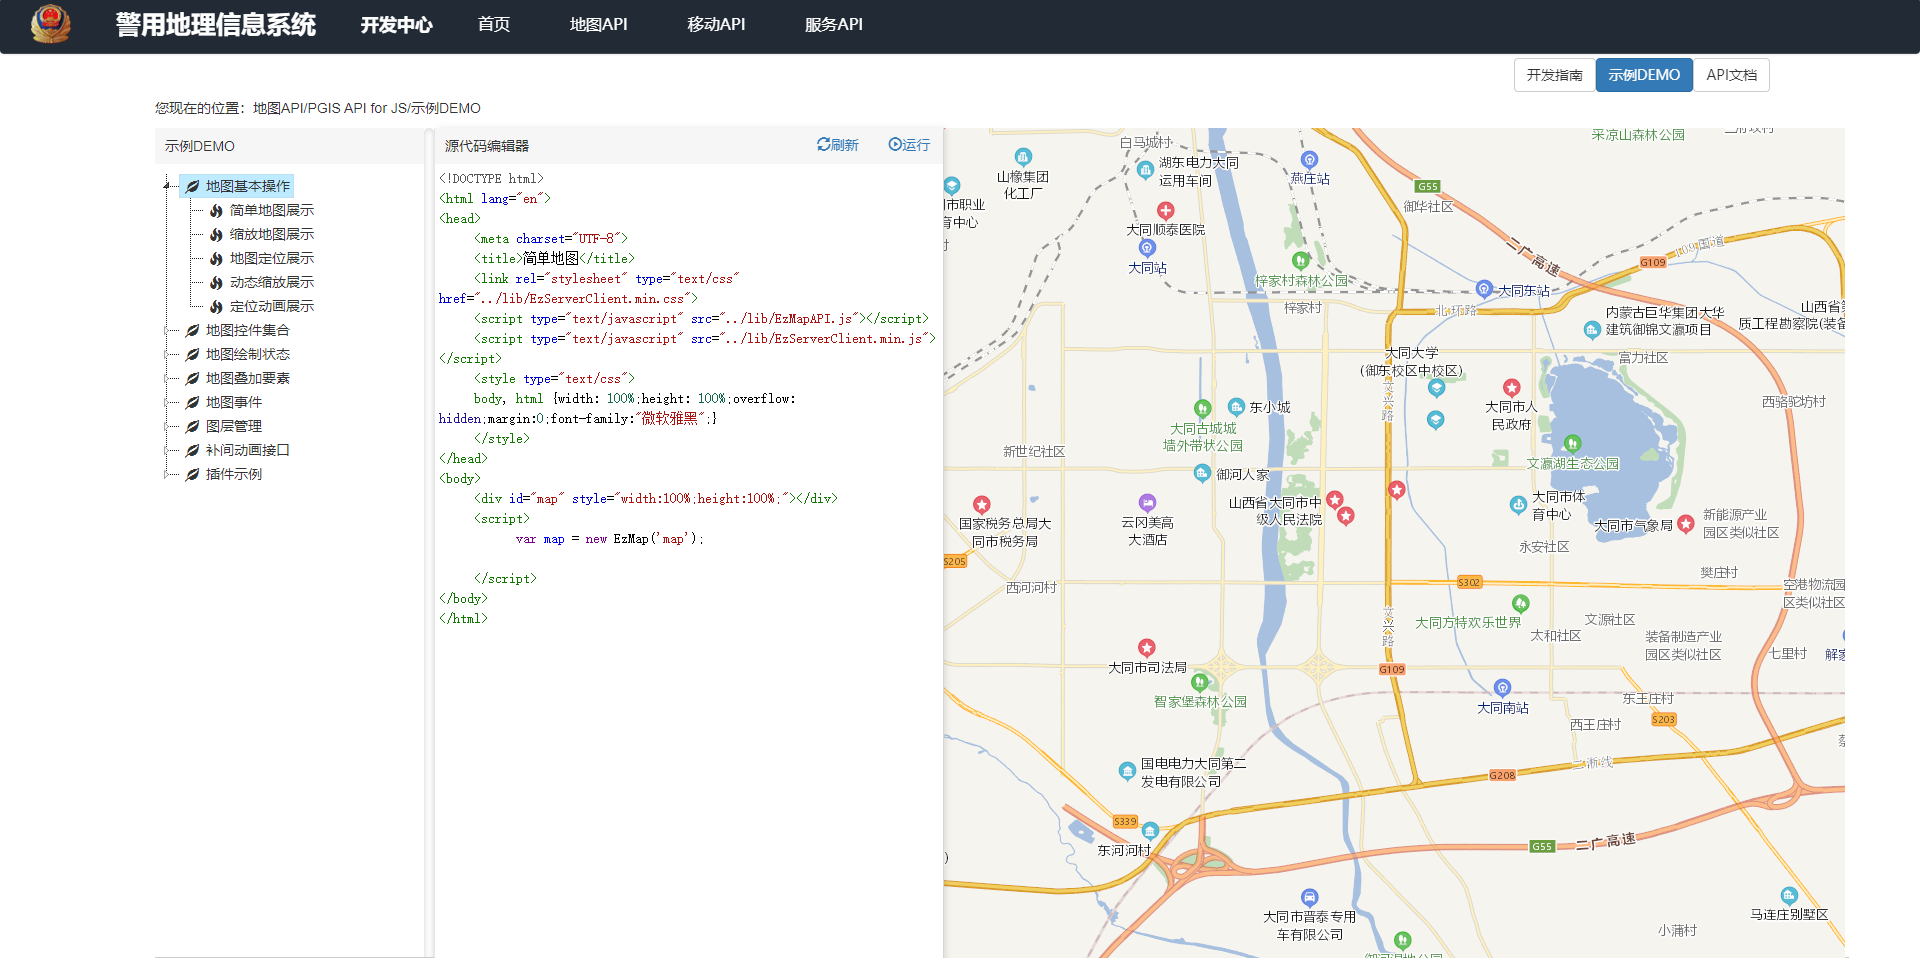Image resolution: width=1920 pixels, height=960 pixels.
Task: Click the 运行 run icon in editor
Action: 895,145
